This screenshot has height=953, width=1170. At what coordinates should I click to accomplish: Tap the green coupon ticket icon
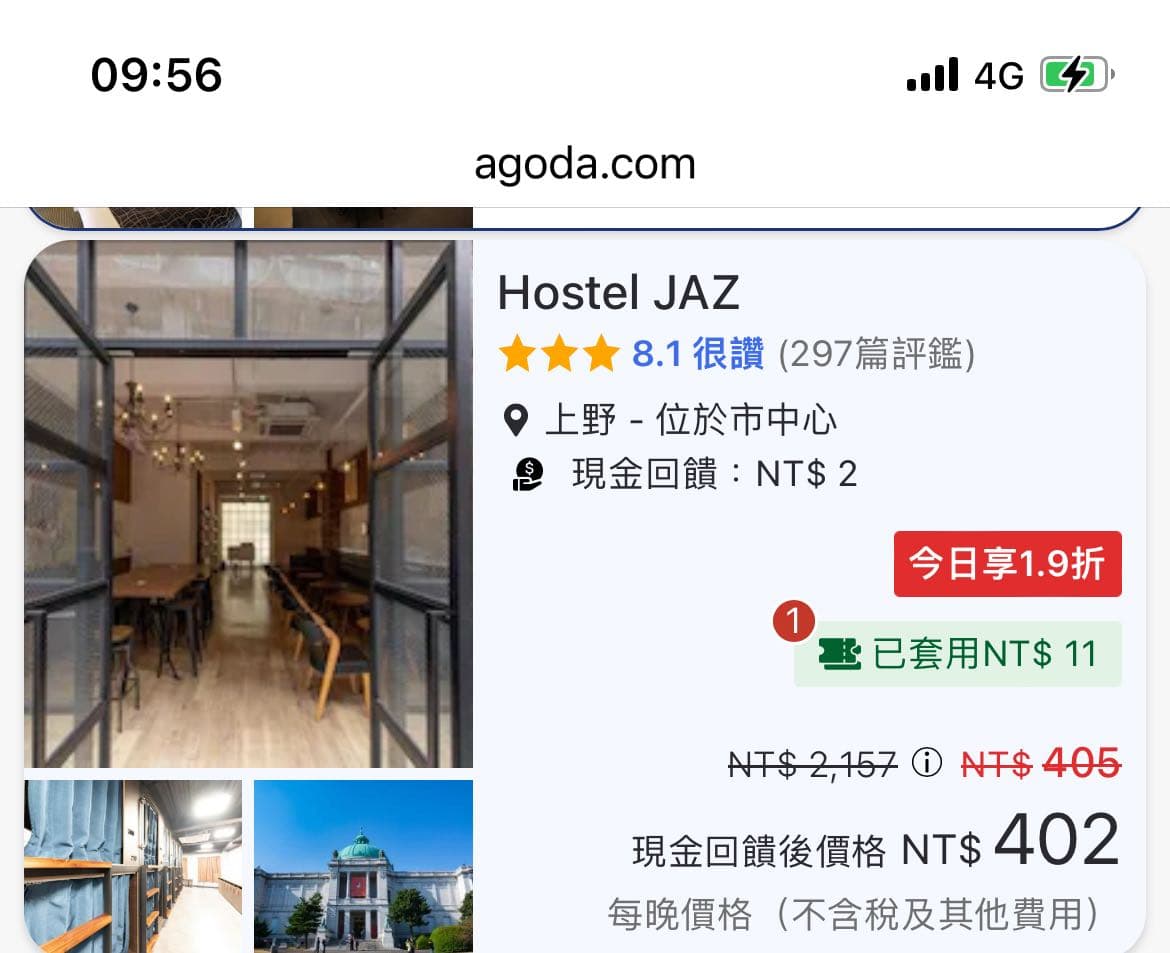click(839, 654)
